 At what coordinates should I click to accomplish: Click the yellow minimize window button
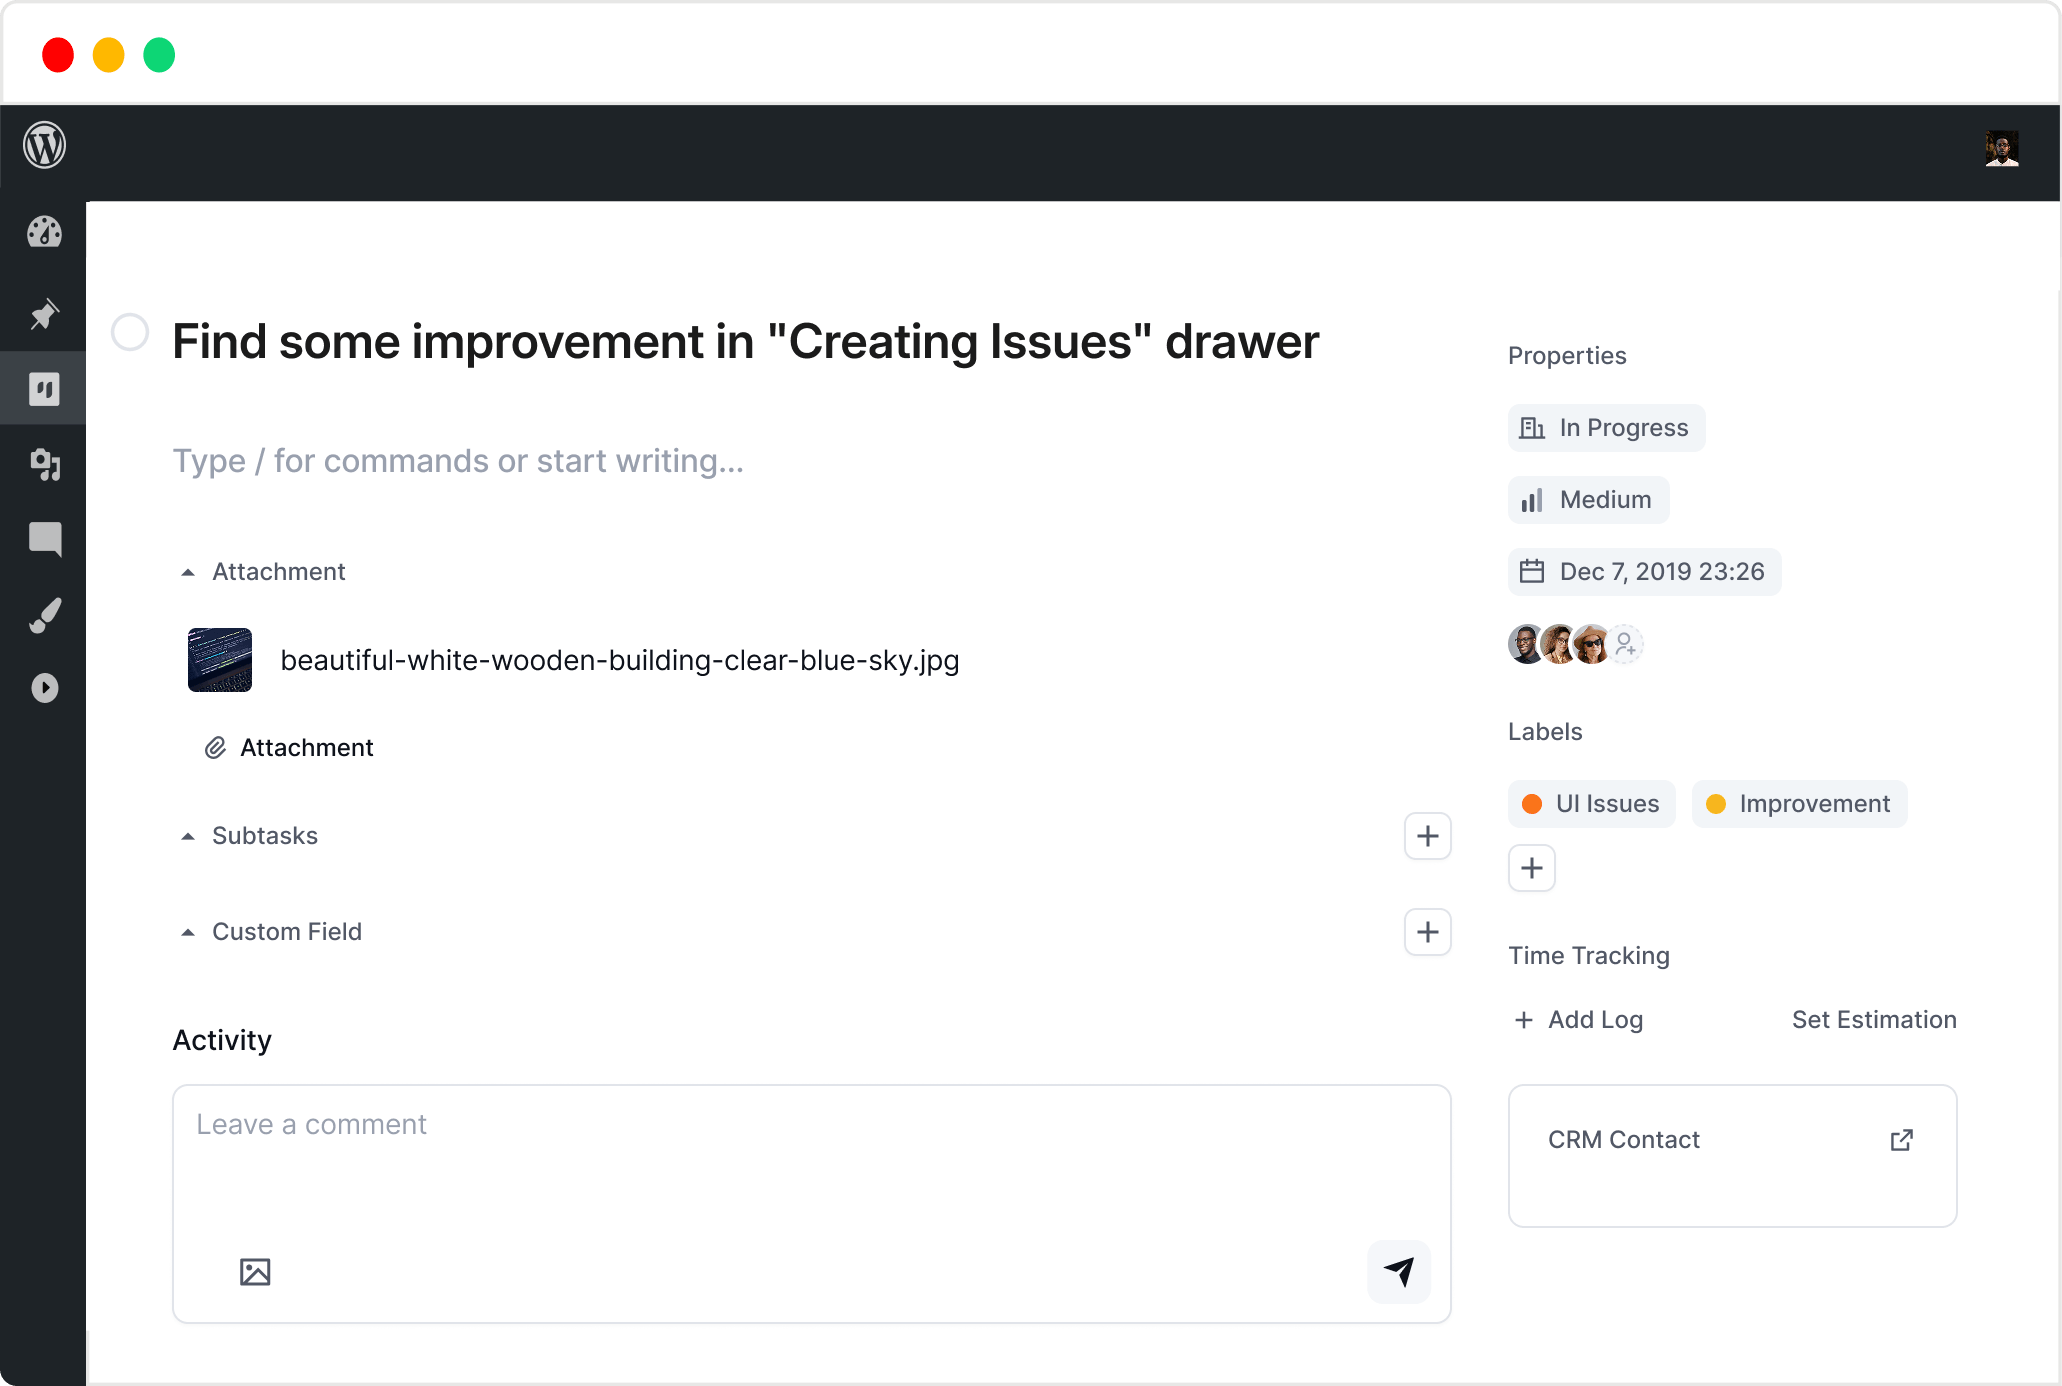click(x=108, y=55)
